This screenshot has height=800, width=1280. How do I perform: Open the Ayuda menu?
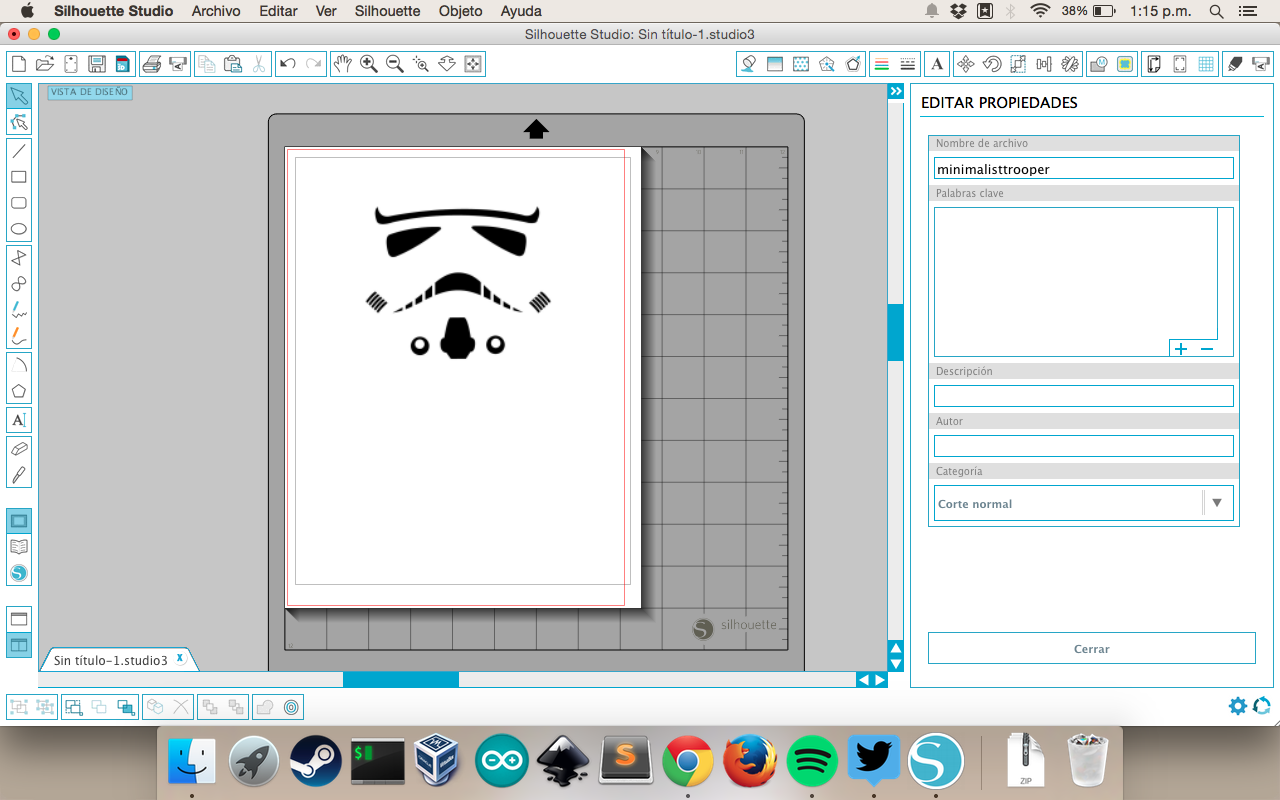coord(521,11)
